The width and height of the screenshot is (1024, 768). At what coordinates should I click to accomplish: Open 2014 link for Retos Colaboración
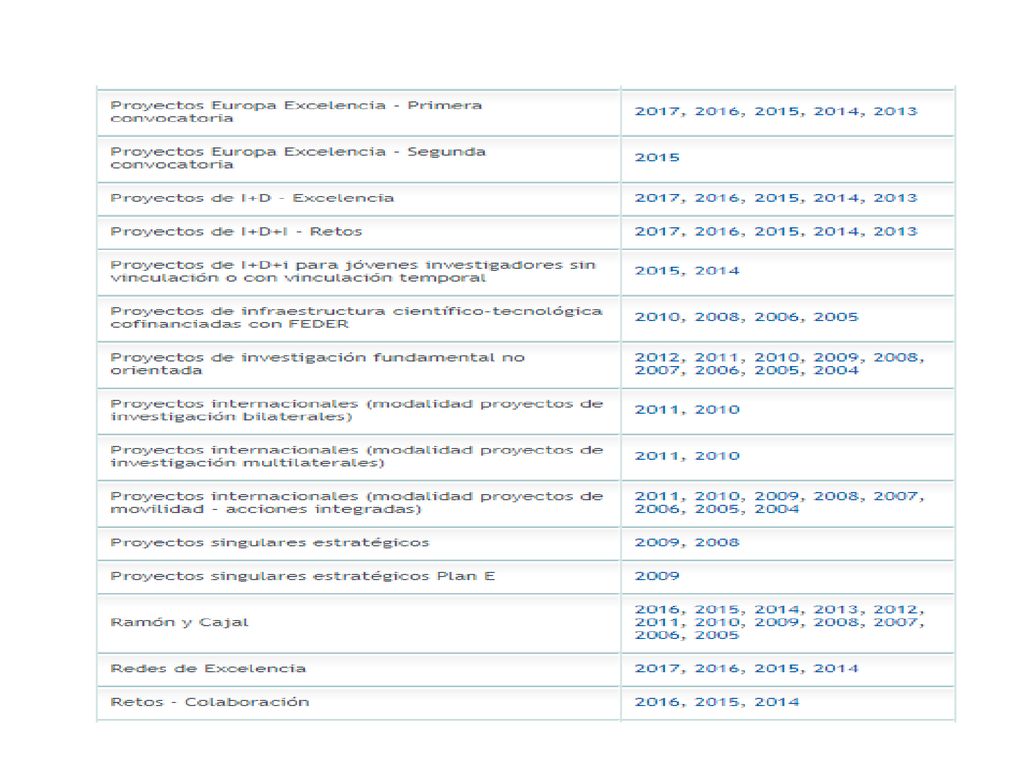click(x=776, y=703)
